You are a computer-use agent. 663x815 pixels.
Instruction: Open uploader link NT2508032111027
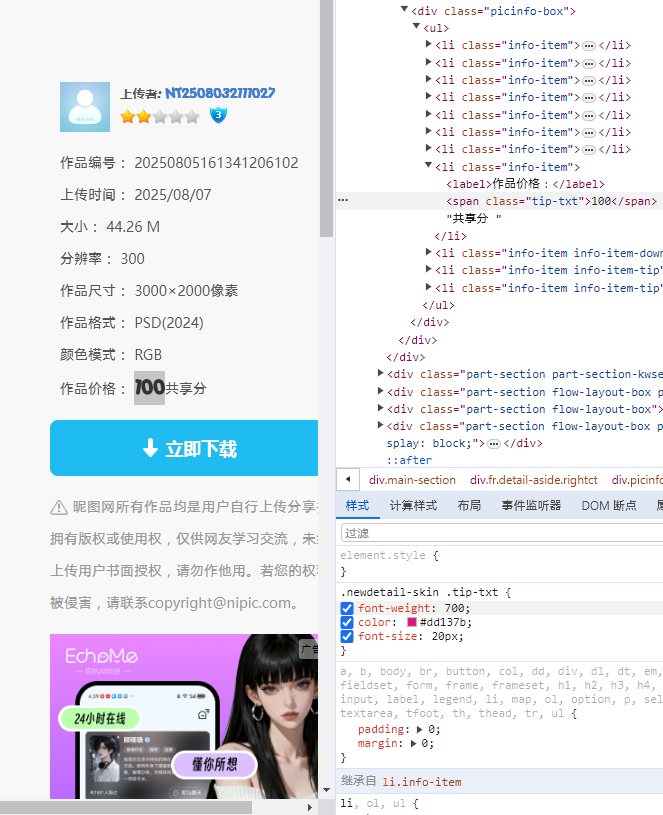point(220,93)
